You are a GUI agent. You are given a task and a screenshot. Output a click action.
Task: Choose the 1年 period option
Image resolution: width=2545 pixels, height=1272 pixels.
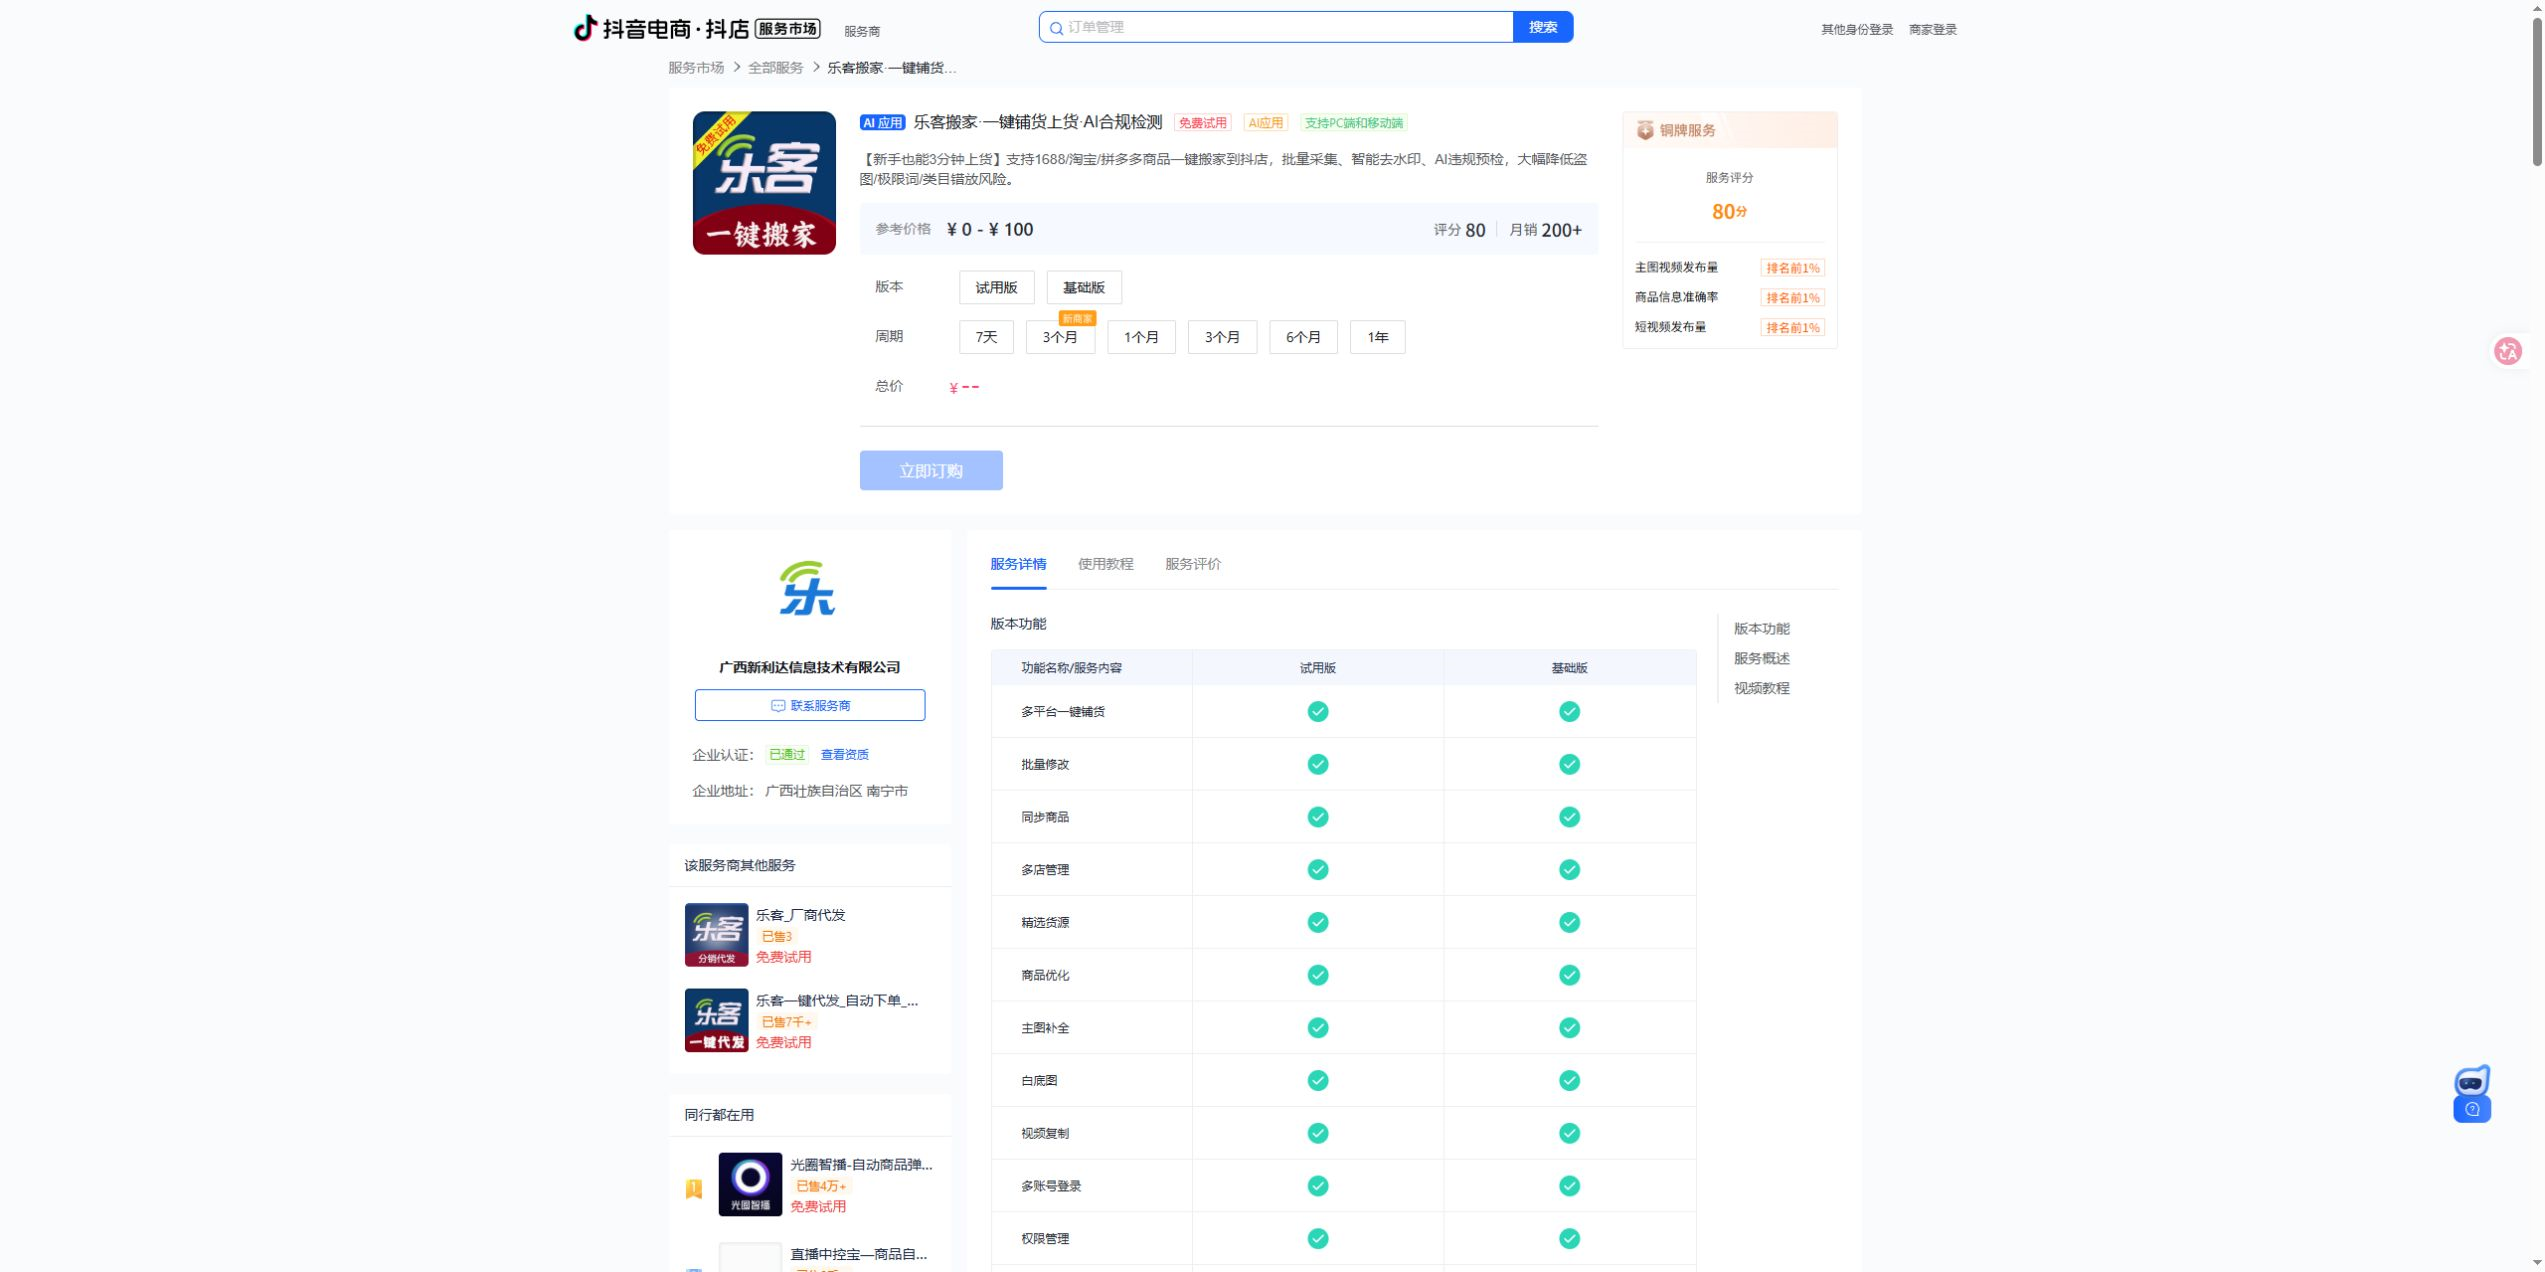pos(1377,337)
